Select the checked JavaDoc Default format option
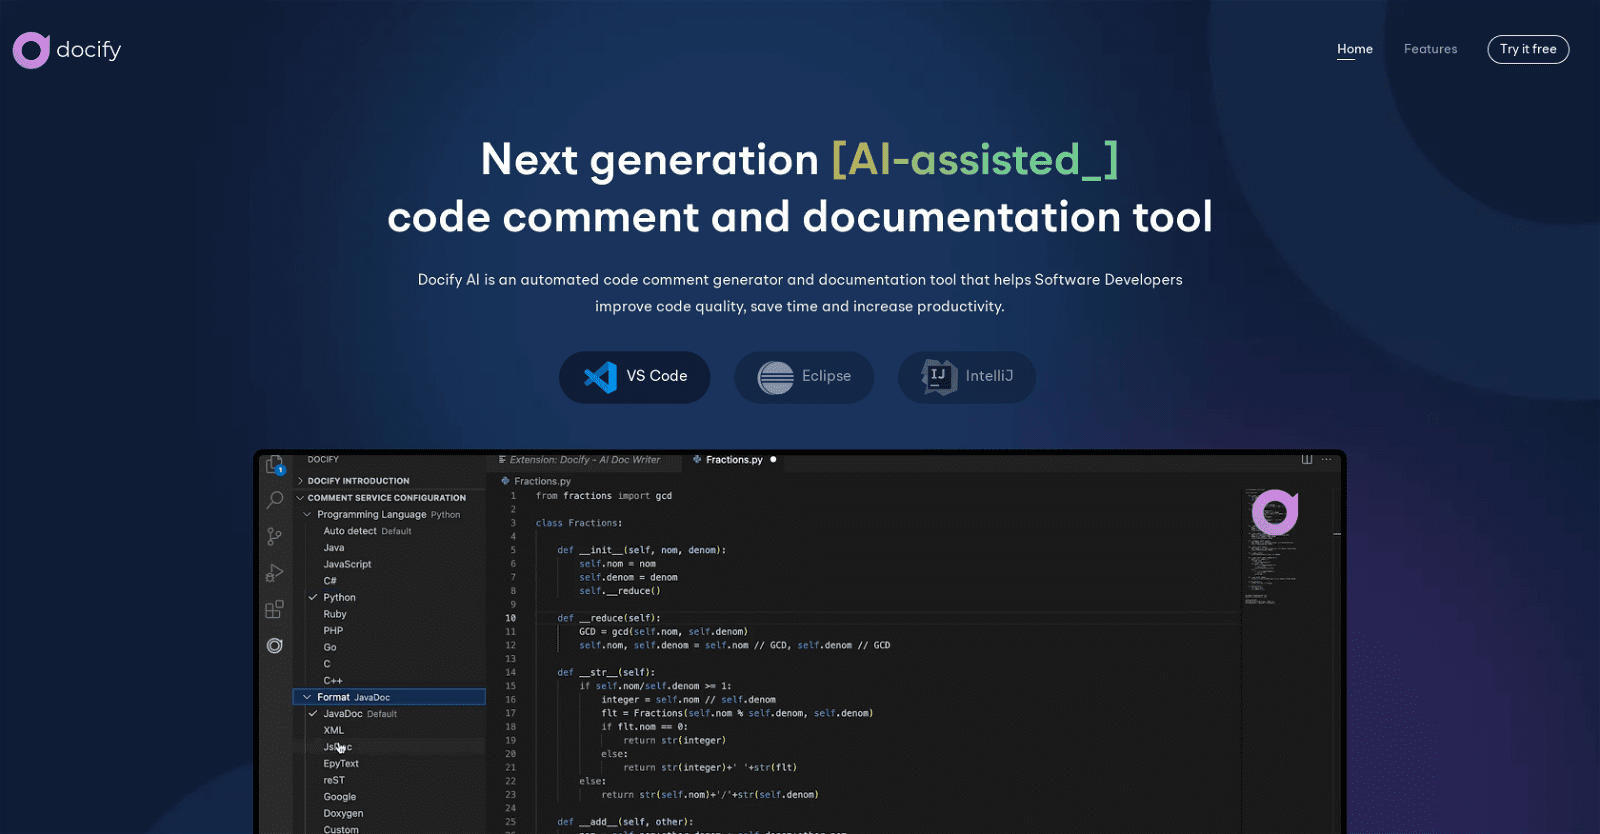The height and width of the screenshot is (834, 1600). (343, 714)
